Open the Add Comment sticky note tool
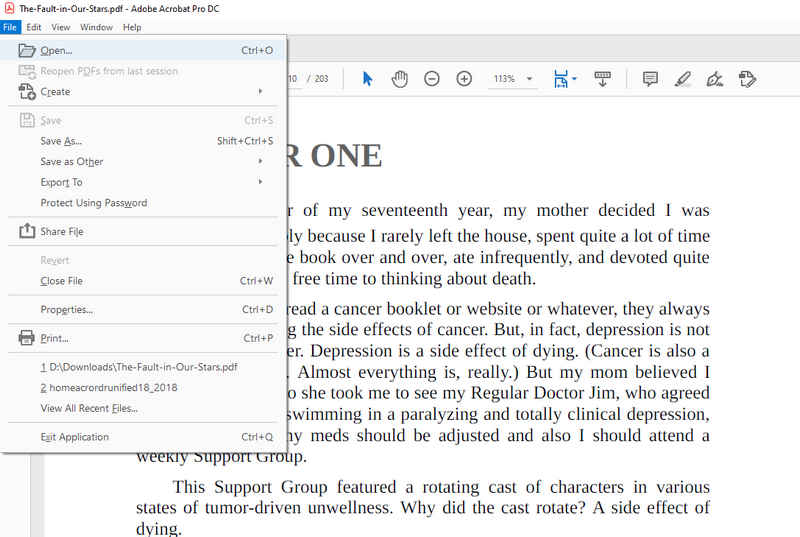The image size is (800, 537). (650, 79)
